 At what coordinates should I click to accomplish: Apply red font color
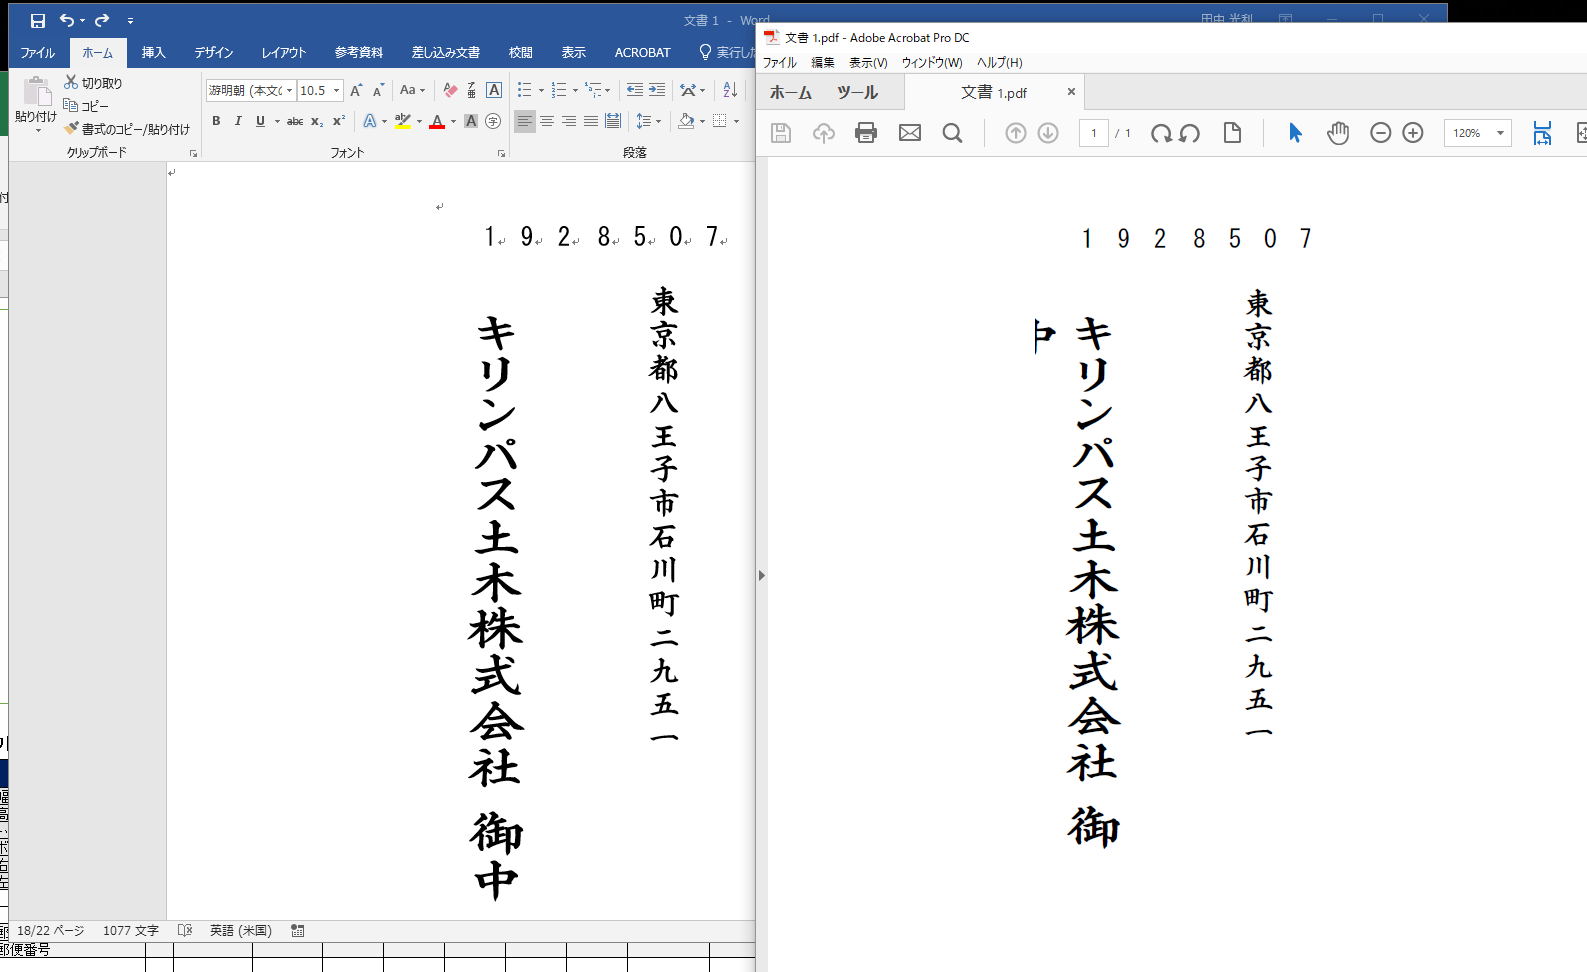[437, 121]
